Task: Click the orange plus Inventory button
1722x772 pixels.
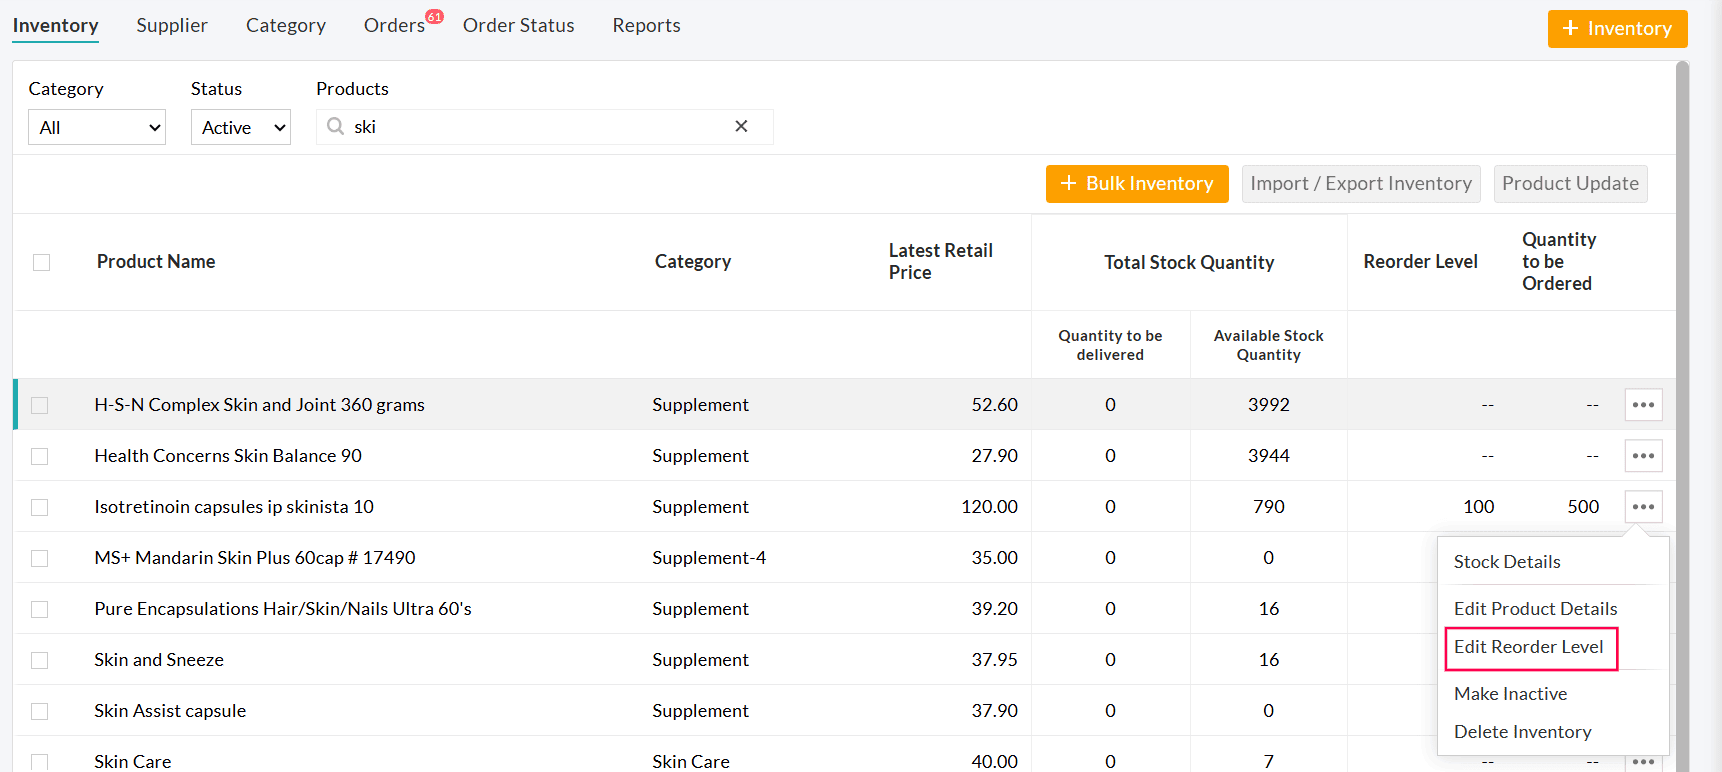Action: pos(1617,29)
